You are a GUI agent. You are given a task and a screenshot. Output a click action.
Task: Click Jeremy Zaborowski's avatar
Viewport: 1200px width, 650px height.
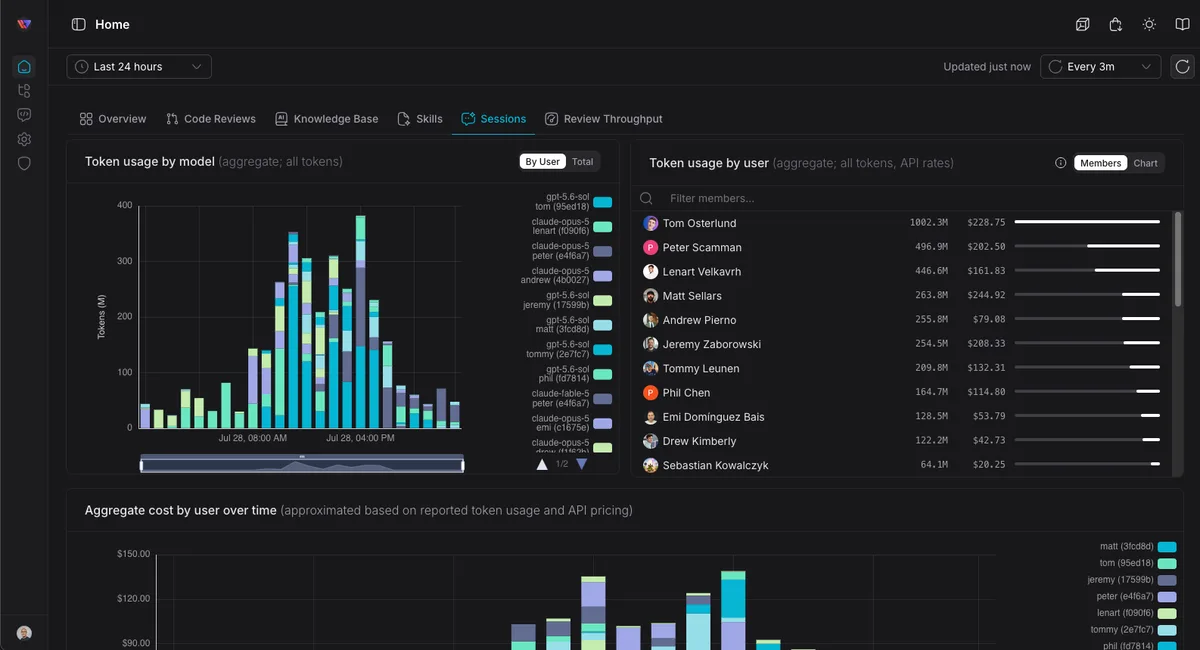point(650,344)
